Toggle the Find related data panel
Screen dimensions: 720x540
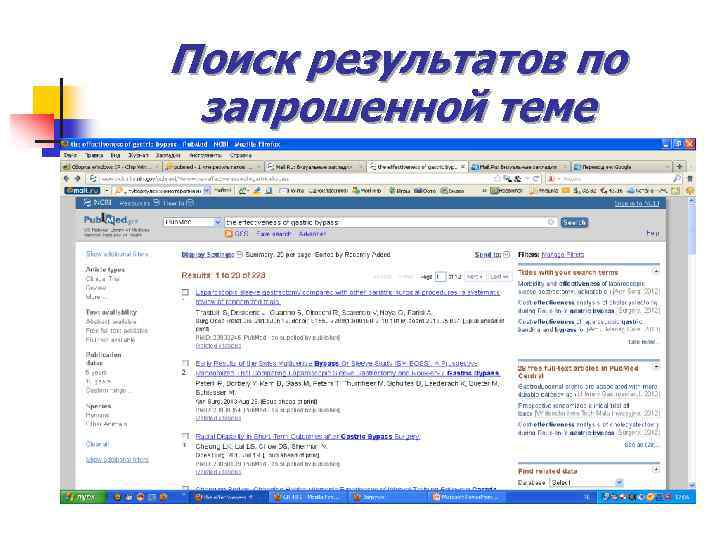click(x=656, y=470)
